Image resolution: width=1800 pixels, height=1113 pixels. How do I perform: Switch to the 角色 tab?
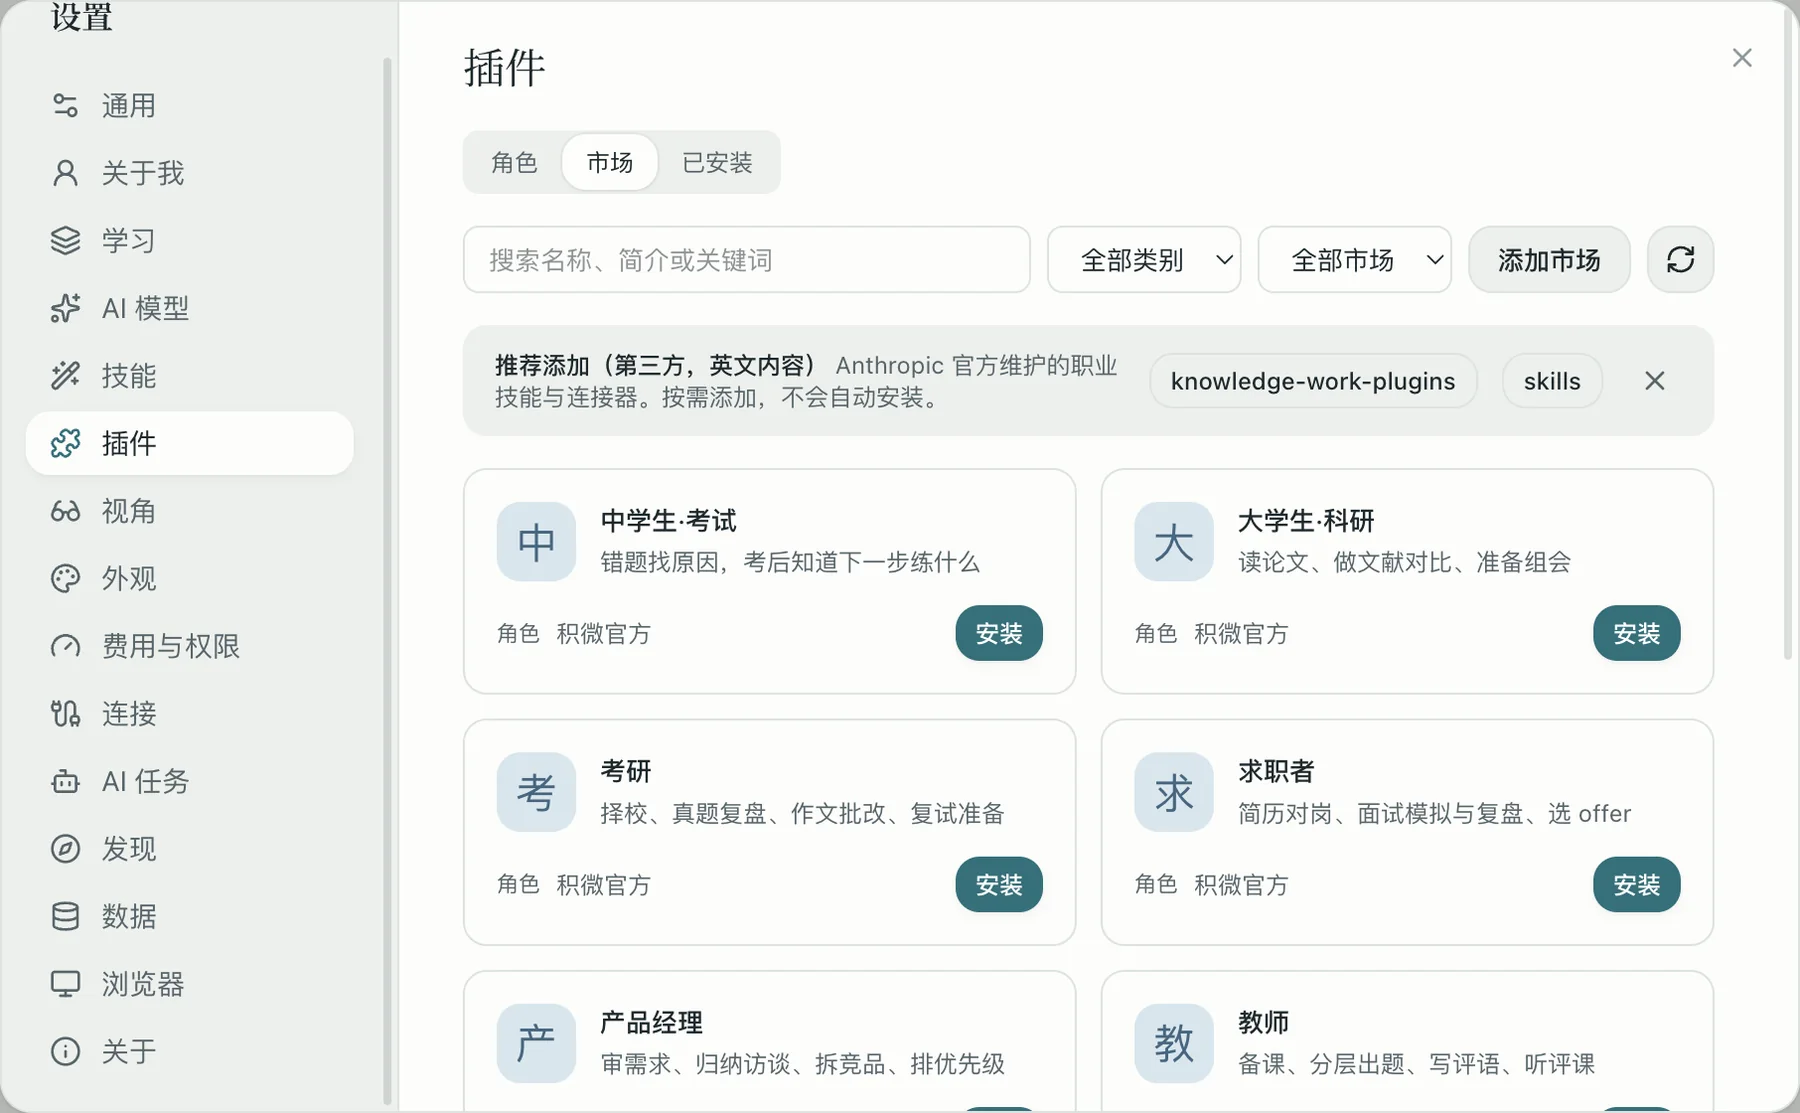(x=514, y=162)
